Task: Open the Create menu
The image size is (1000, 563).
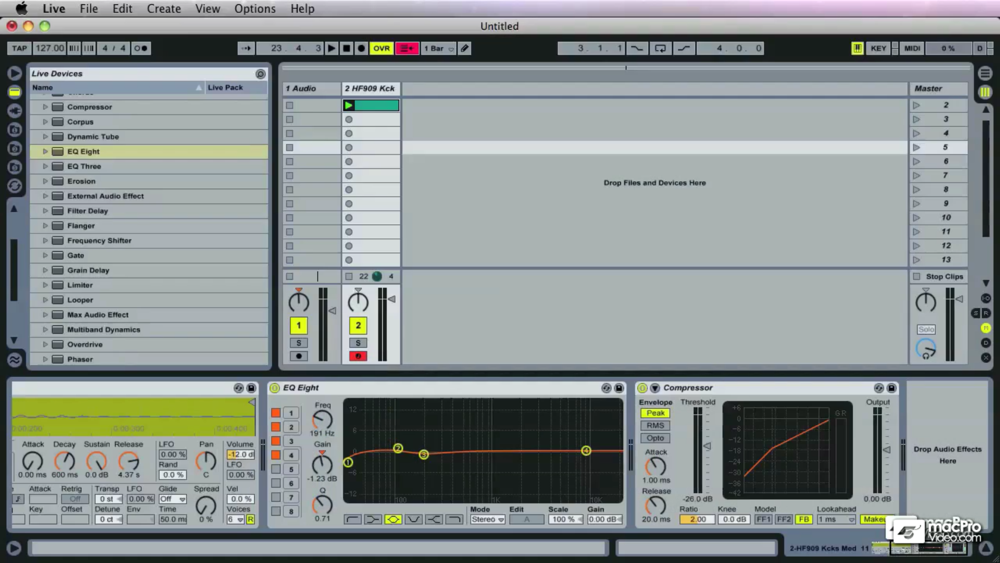Action: pyautogui.click(x=164, y=8)
